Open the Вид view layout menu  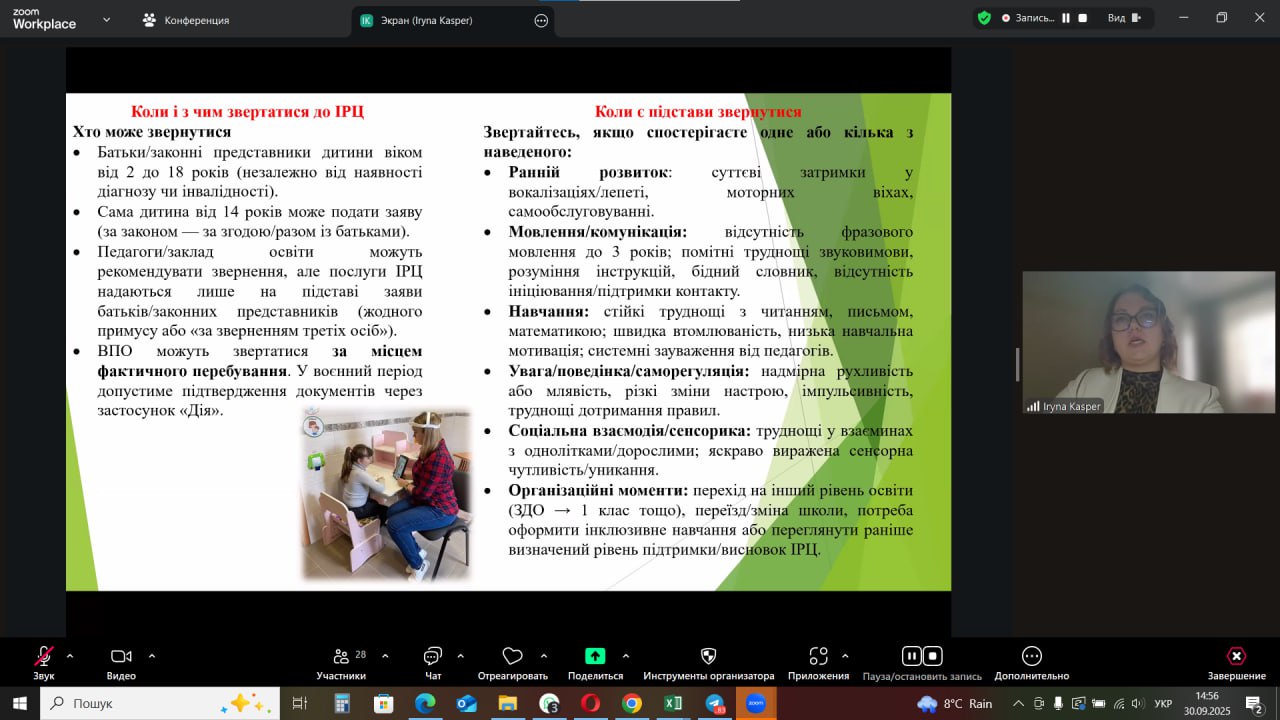coord(1124,18)
